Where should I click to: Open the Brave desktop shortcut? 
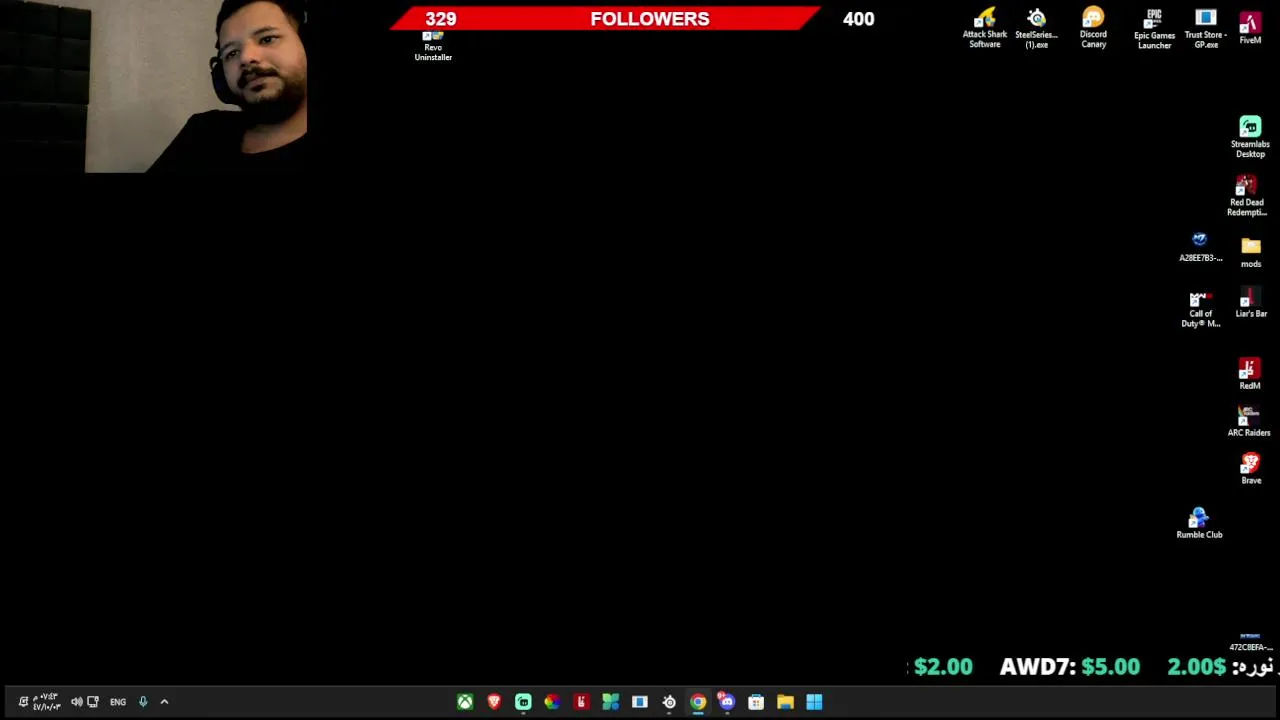pos(1251,469)
